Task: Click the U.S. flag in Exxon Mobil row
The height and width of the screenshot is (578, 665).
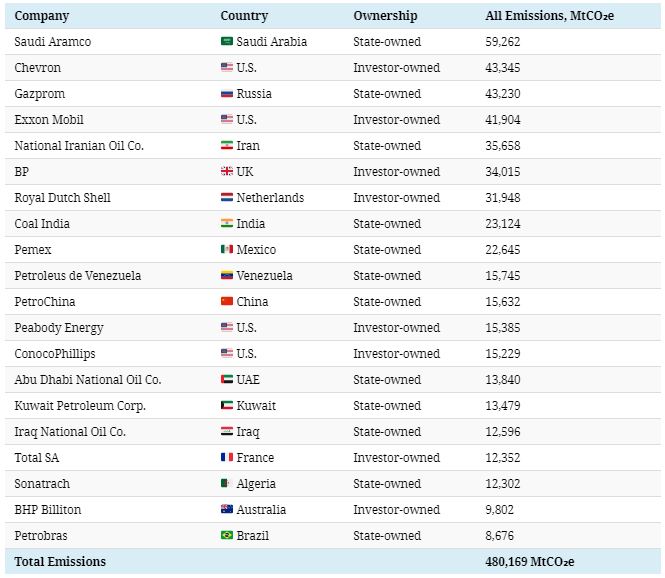Action: [227, 119]
